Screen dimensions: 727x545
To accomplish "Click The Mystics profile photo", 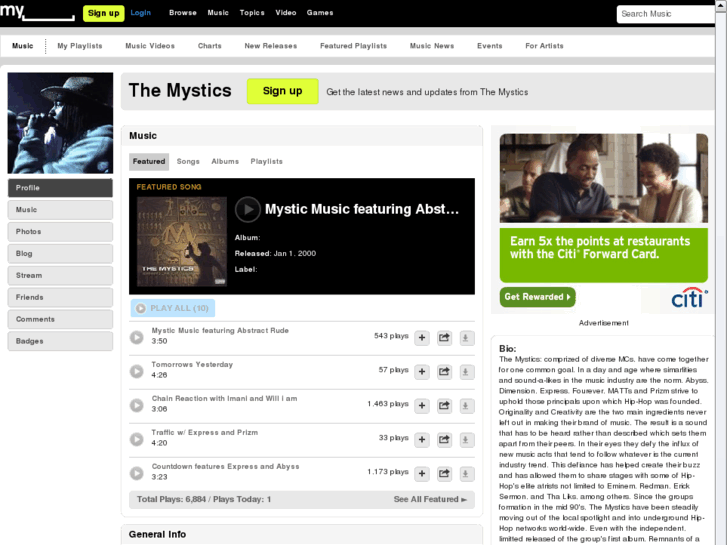I will tap(60, 123).
